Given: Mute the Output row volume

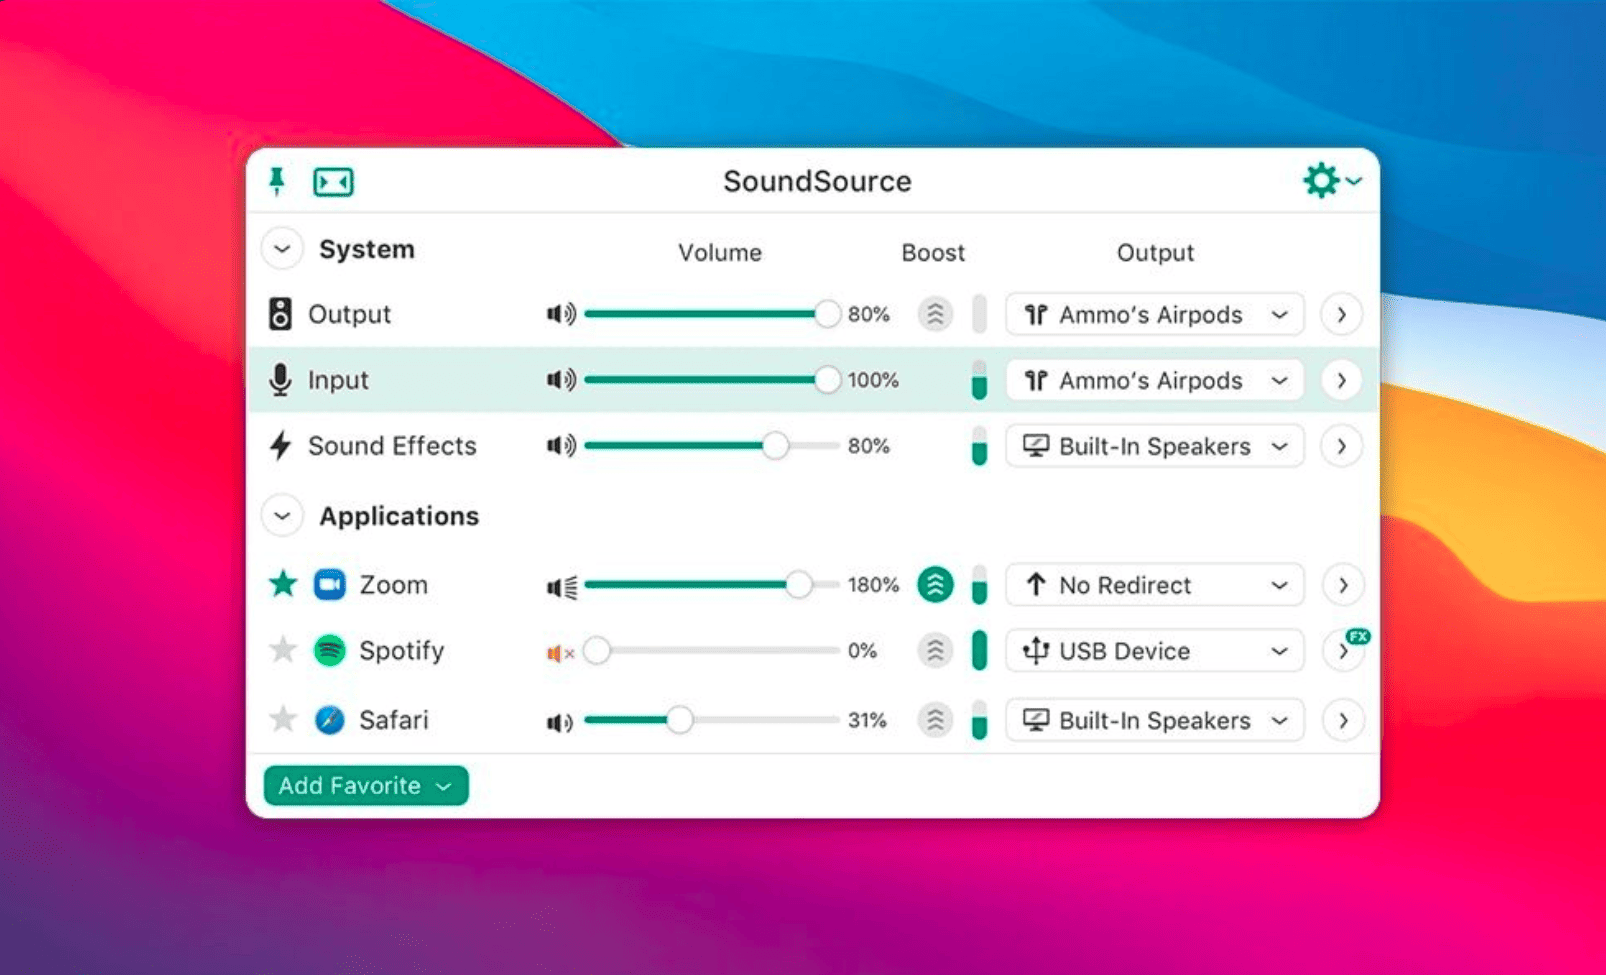Looking at the screenshot, I should [561, 314].
